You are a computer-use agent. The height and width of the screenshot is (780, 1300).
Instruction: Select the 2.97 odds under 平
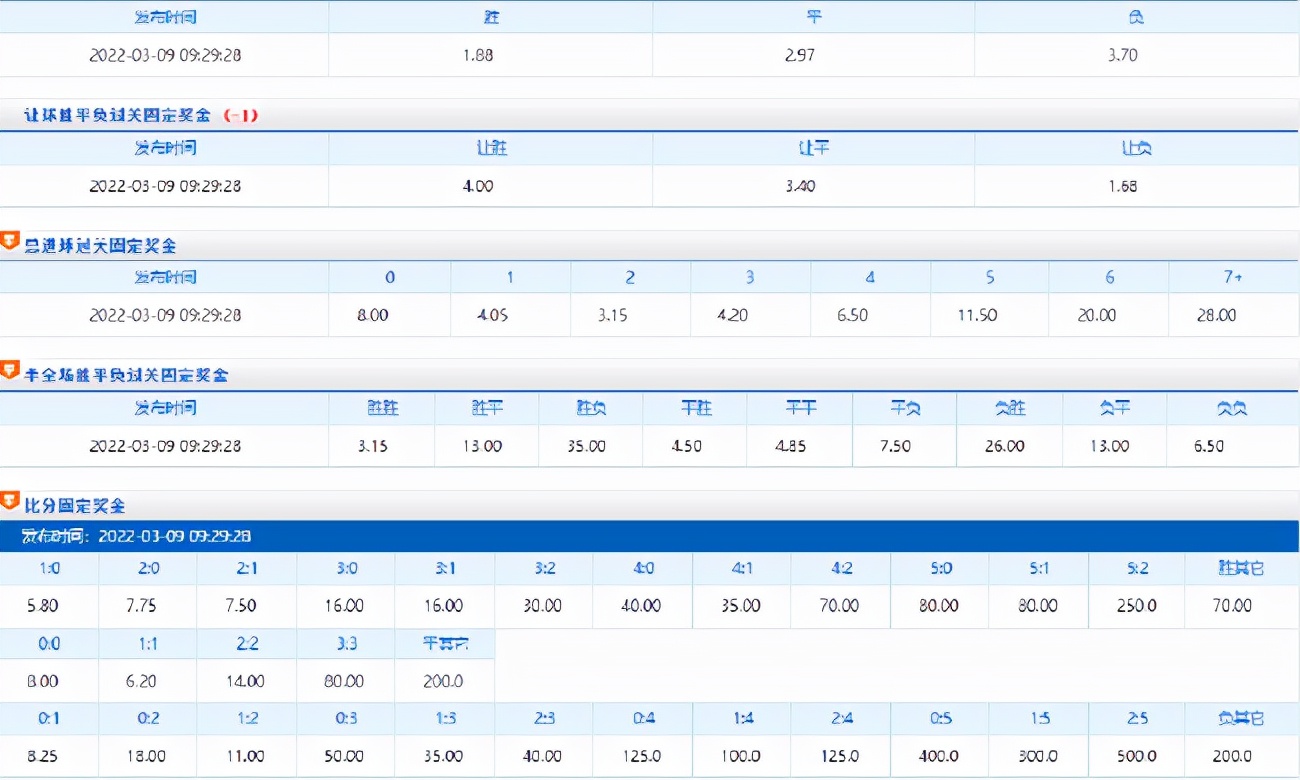coord(800,56)
